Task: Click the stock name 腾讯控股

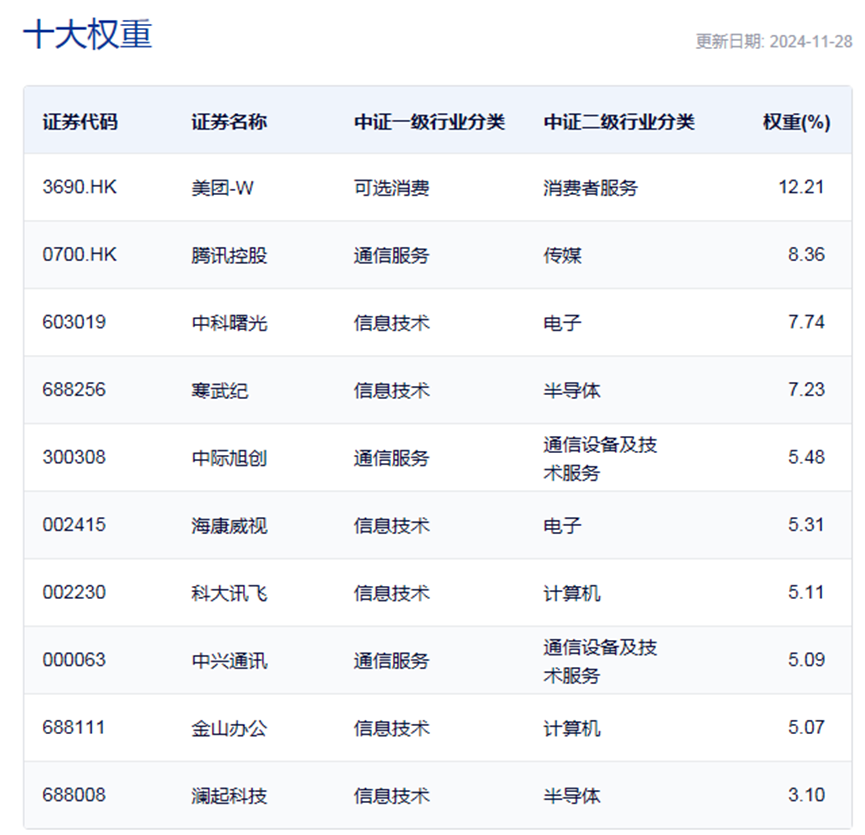Action: click(229, 255)
